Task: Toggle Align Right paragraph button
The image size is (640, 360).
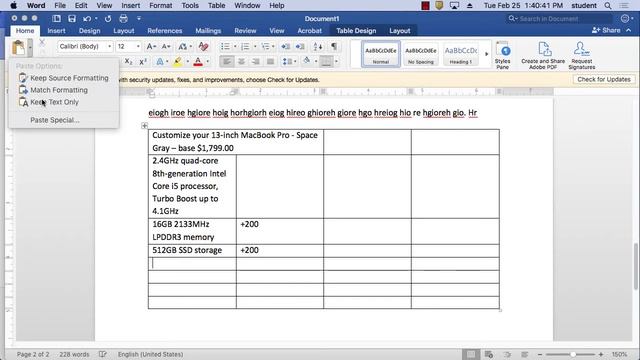Action: point(256,62)
